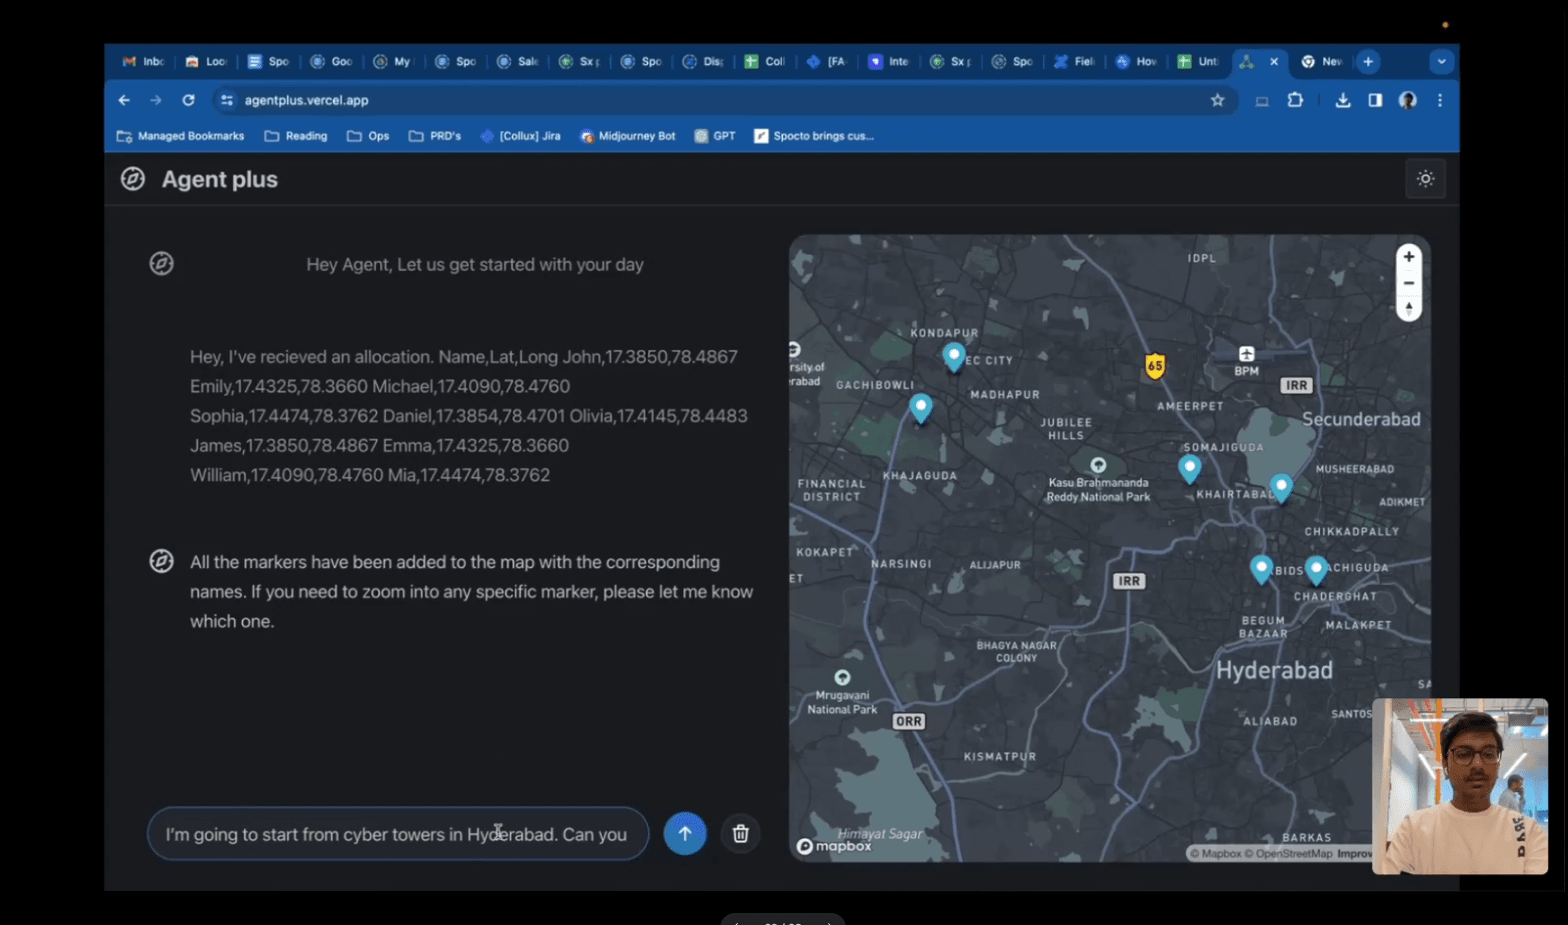Screen dimensions: 1568x925
Task: Select the map marker under Somajiguda
Action: [1189, 469]
